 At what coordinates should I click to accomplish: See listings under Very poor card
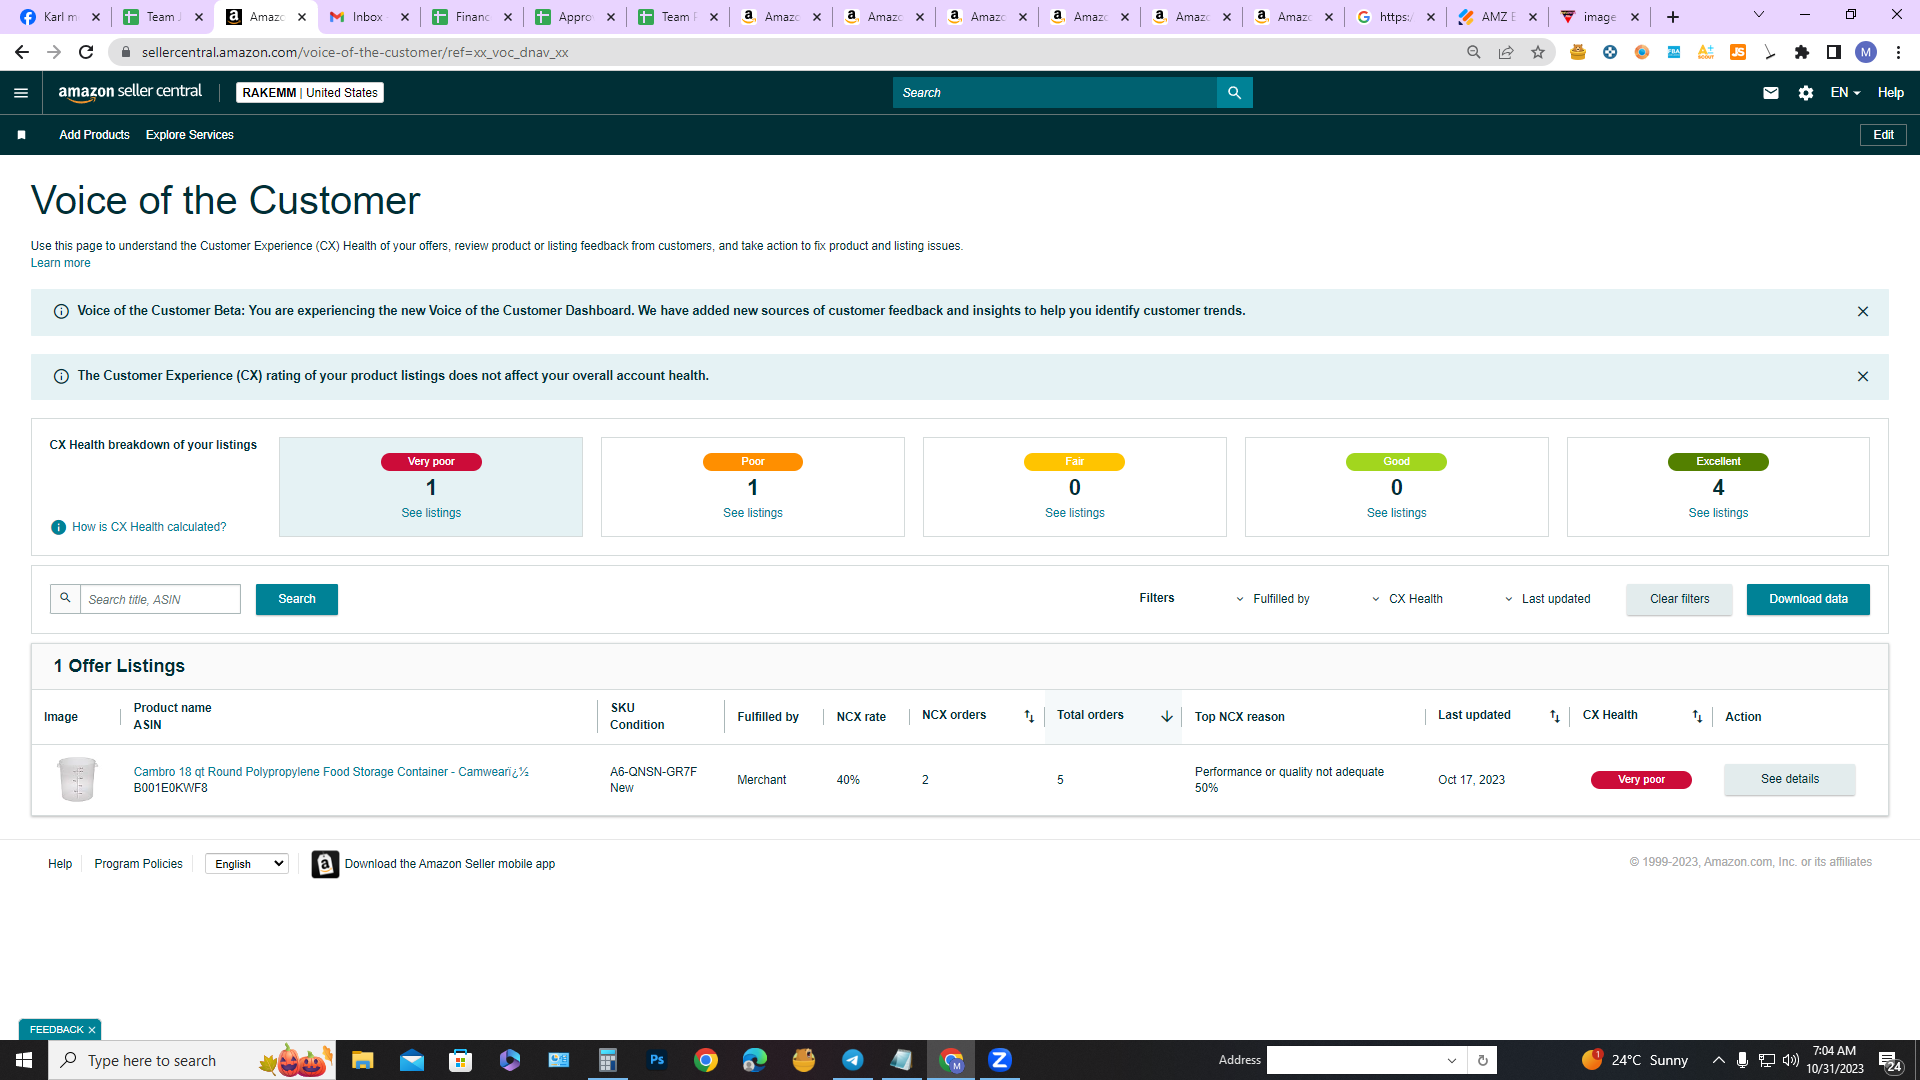(x=431, y=513)
